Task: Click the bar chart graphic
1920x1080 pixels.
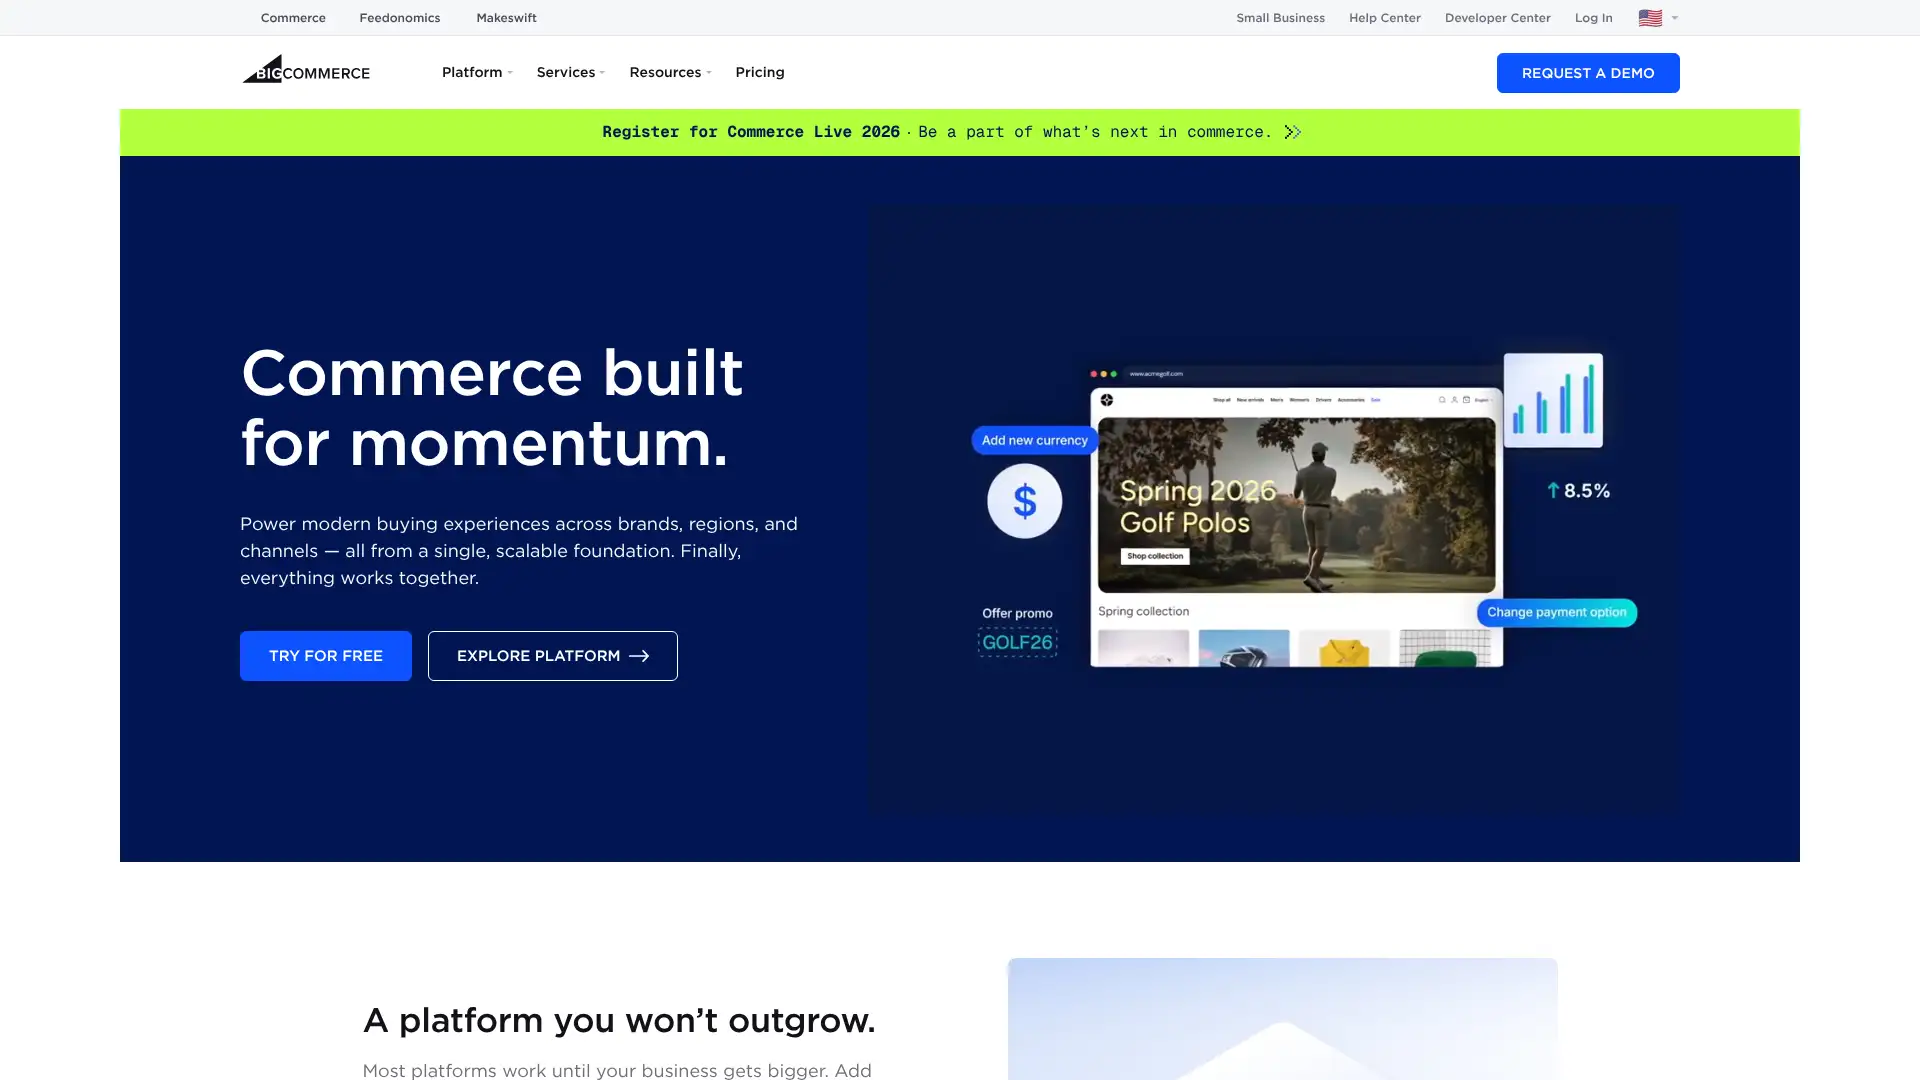Action: coord(1553,400)
